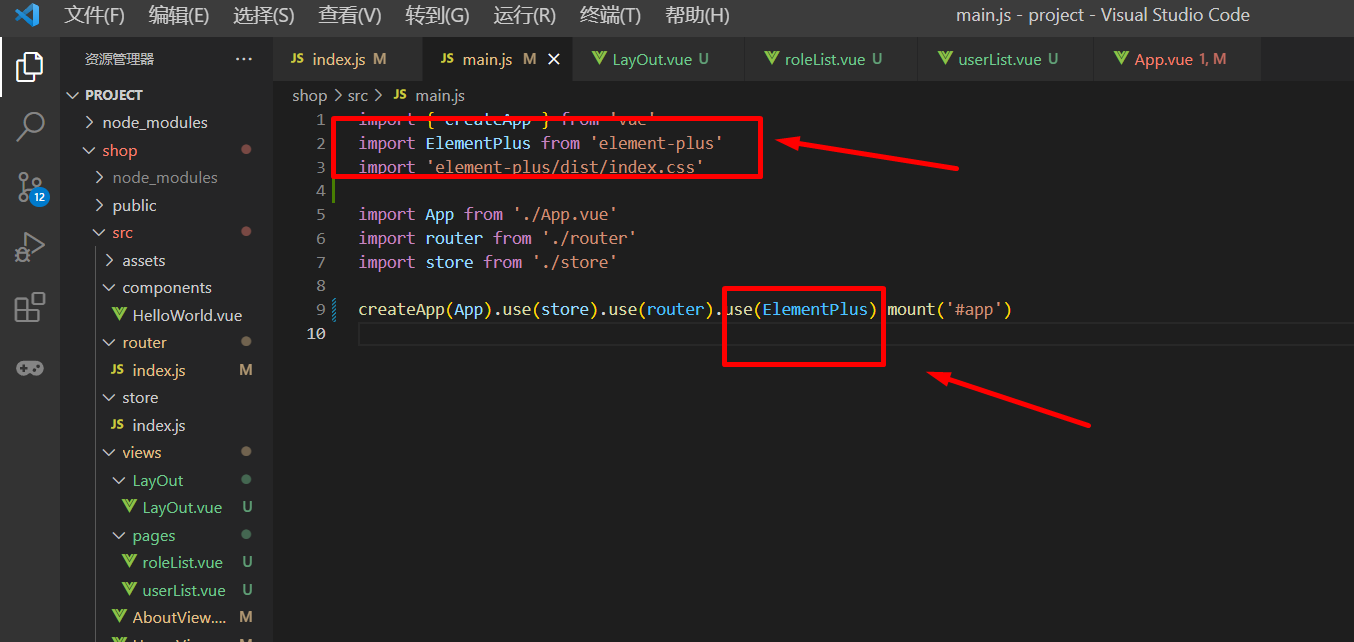Viewport: 1354px width, 642px height.
Task: Close the main.js editor tab
Action: (x=554, y=59)
